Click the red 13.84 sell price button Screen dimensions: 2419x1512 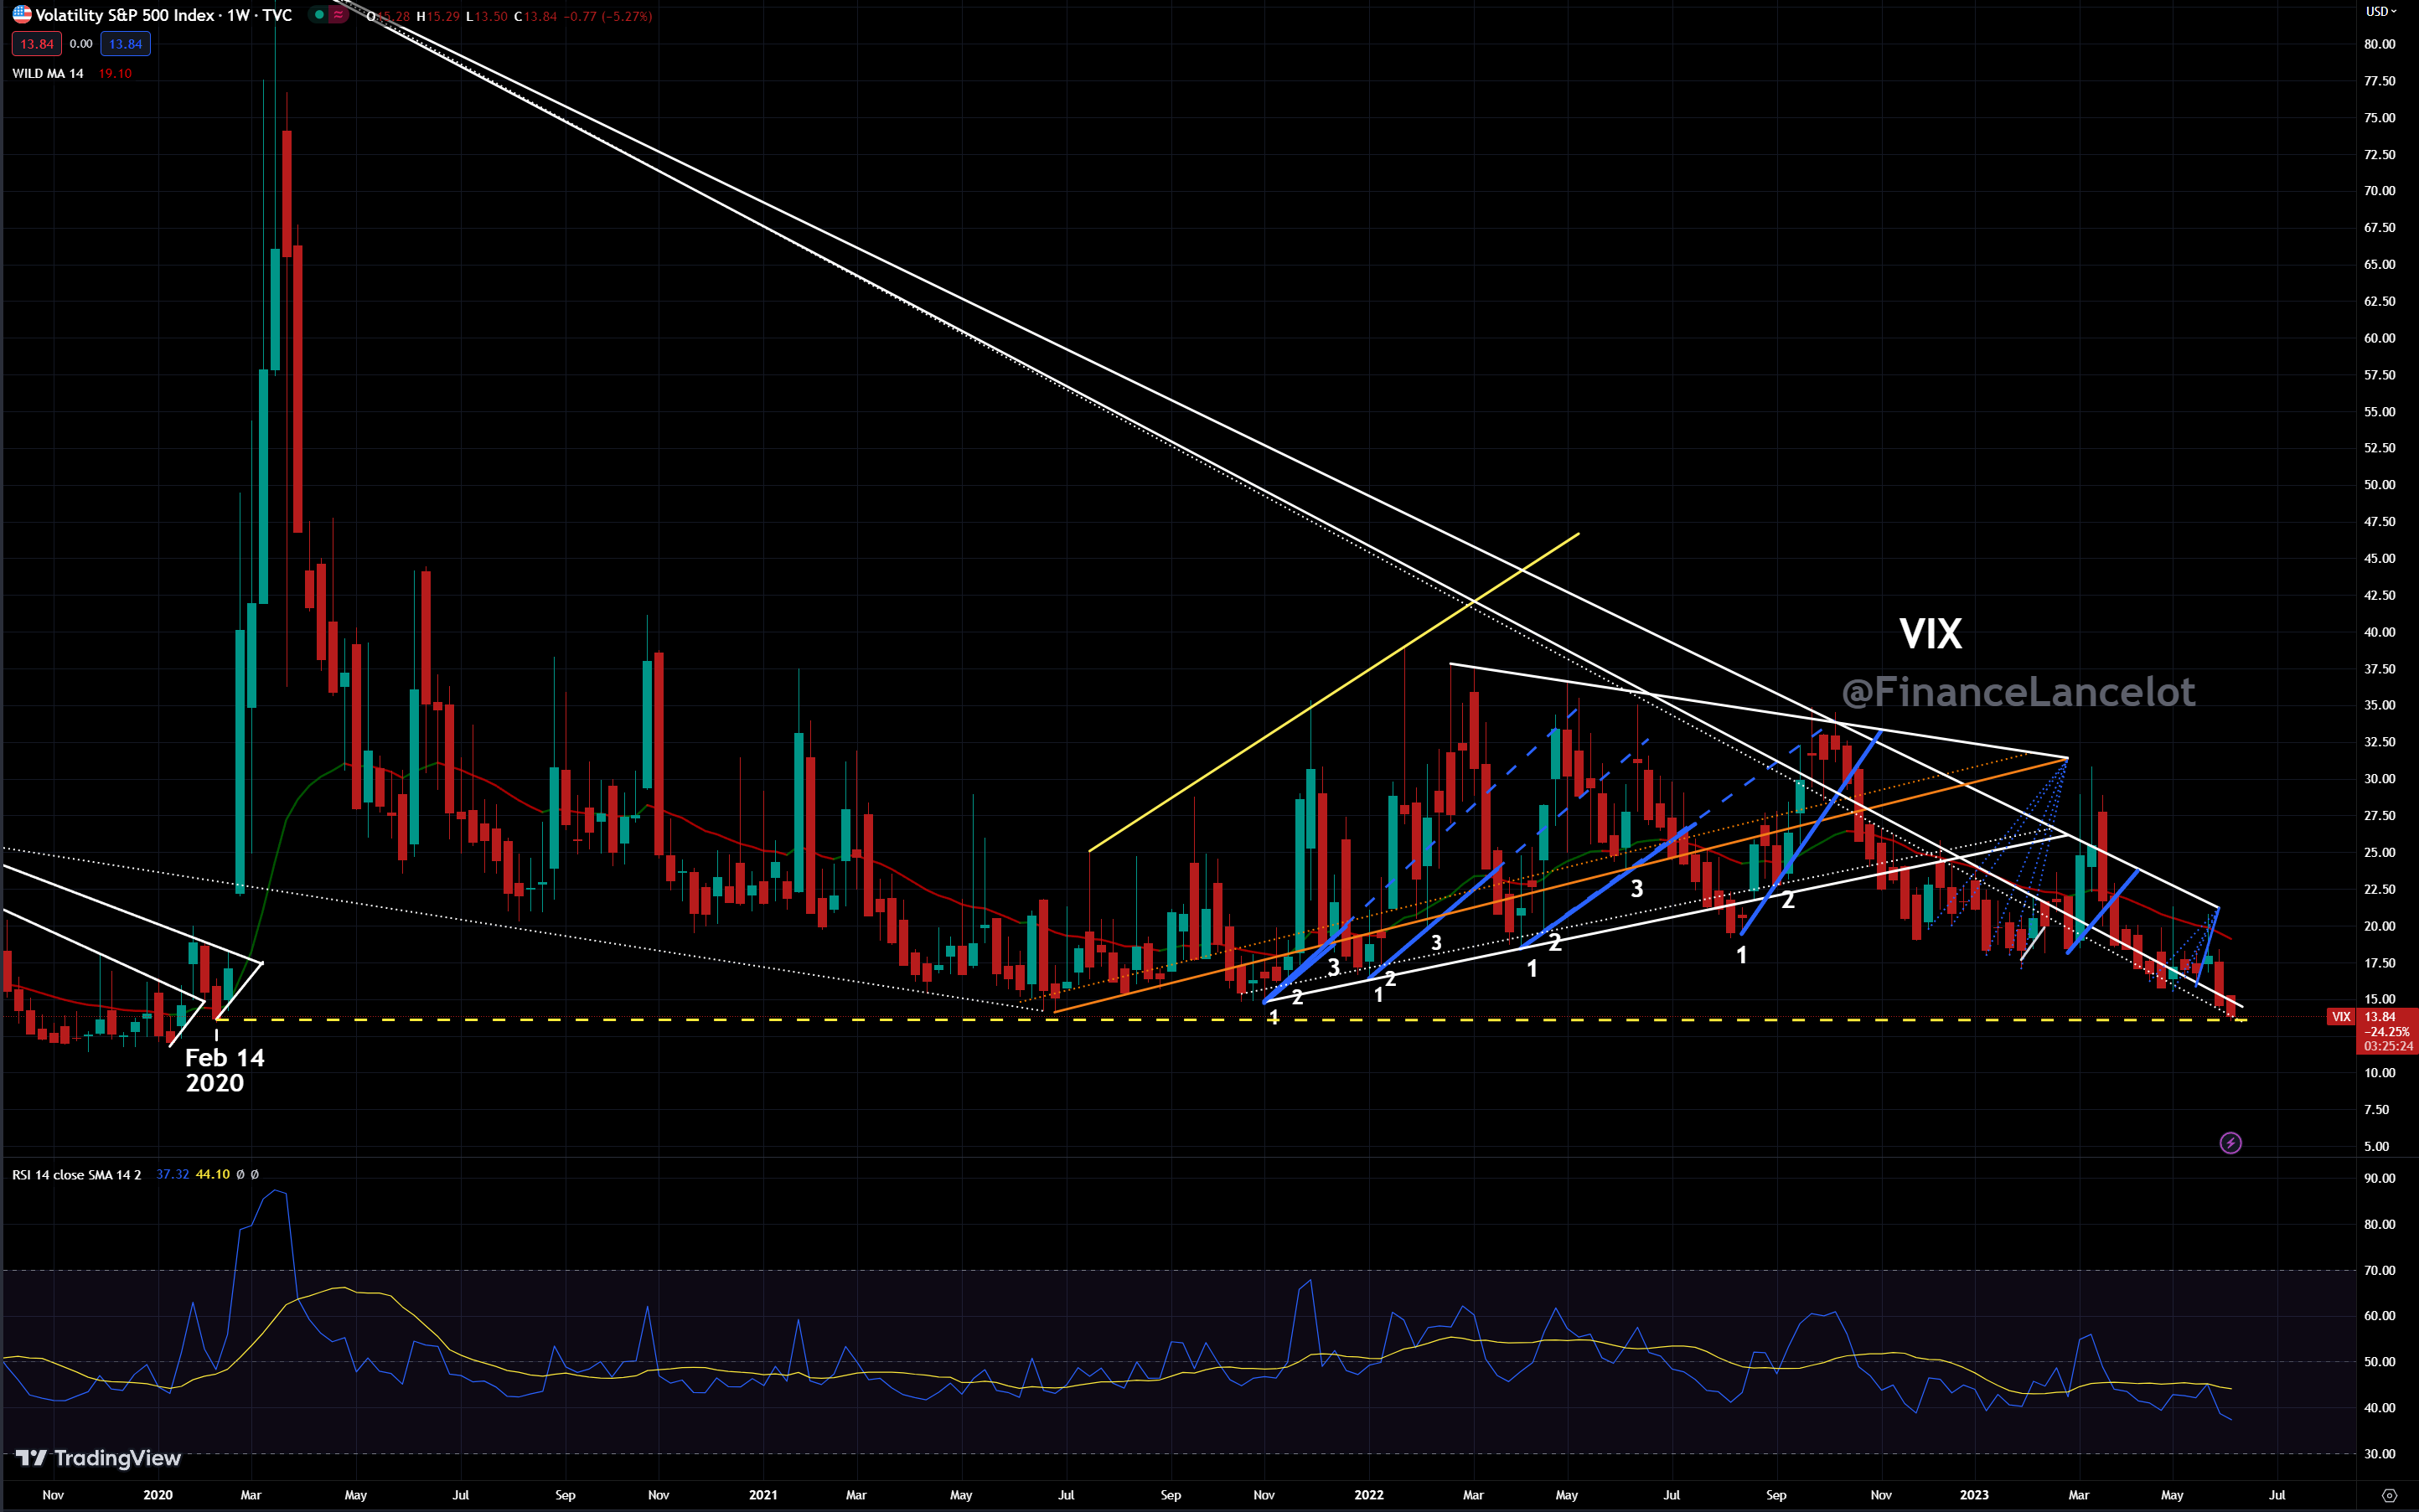tap(37, 44)
